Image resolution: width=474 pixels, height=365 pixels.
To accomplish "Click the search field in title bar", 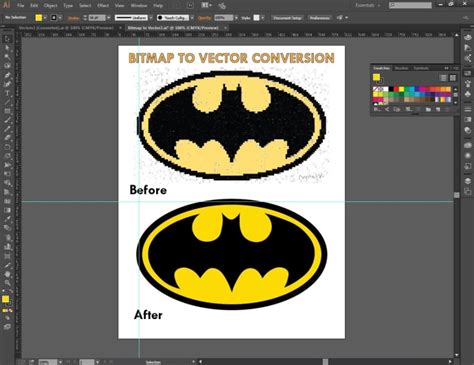I will coord(410,5).
